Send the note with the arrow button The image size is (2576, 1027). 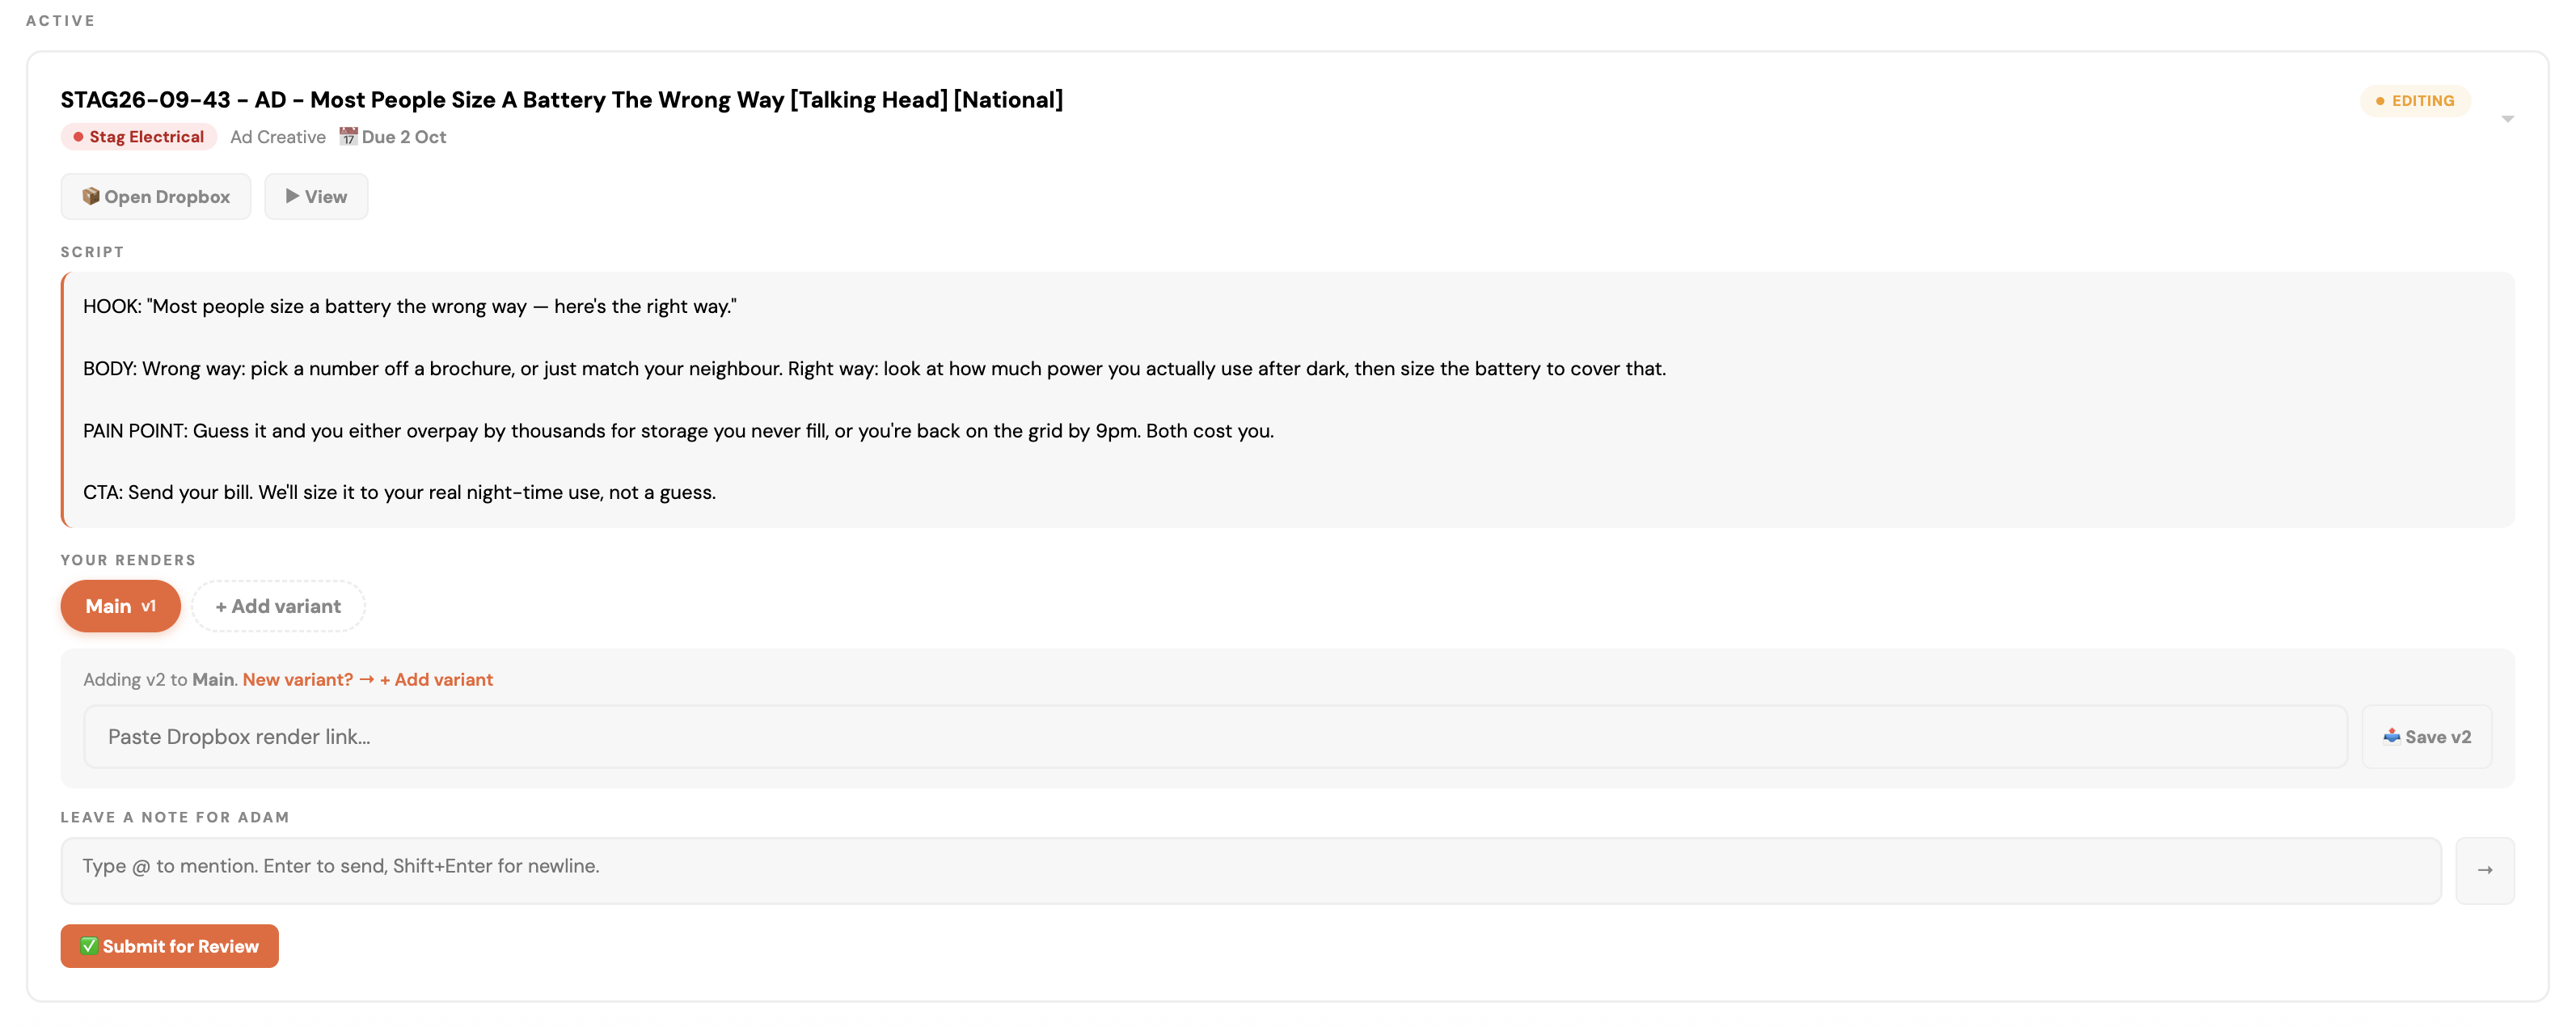2484,870
